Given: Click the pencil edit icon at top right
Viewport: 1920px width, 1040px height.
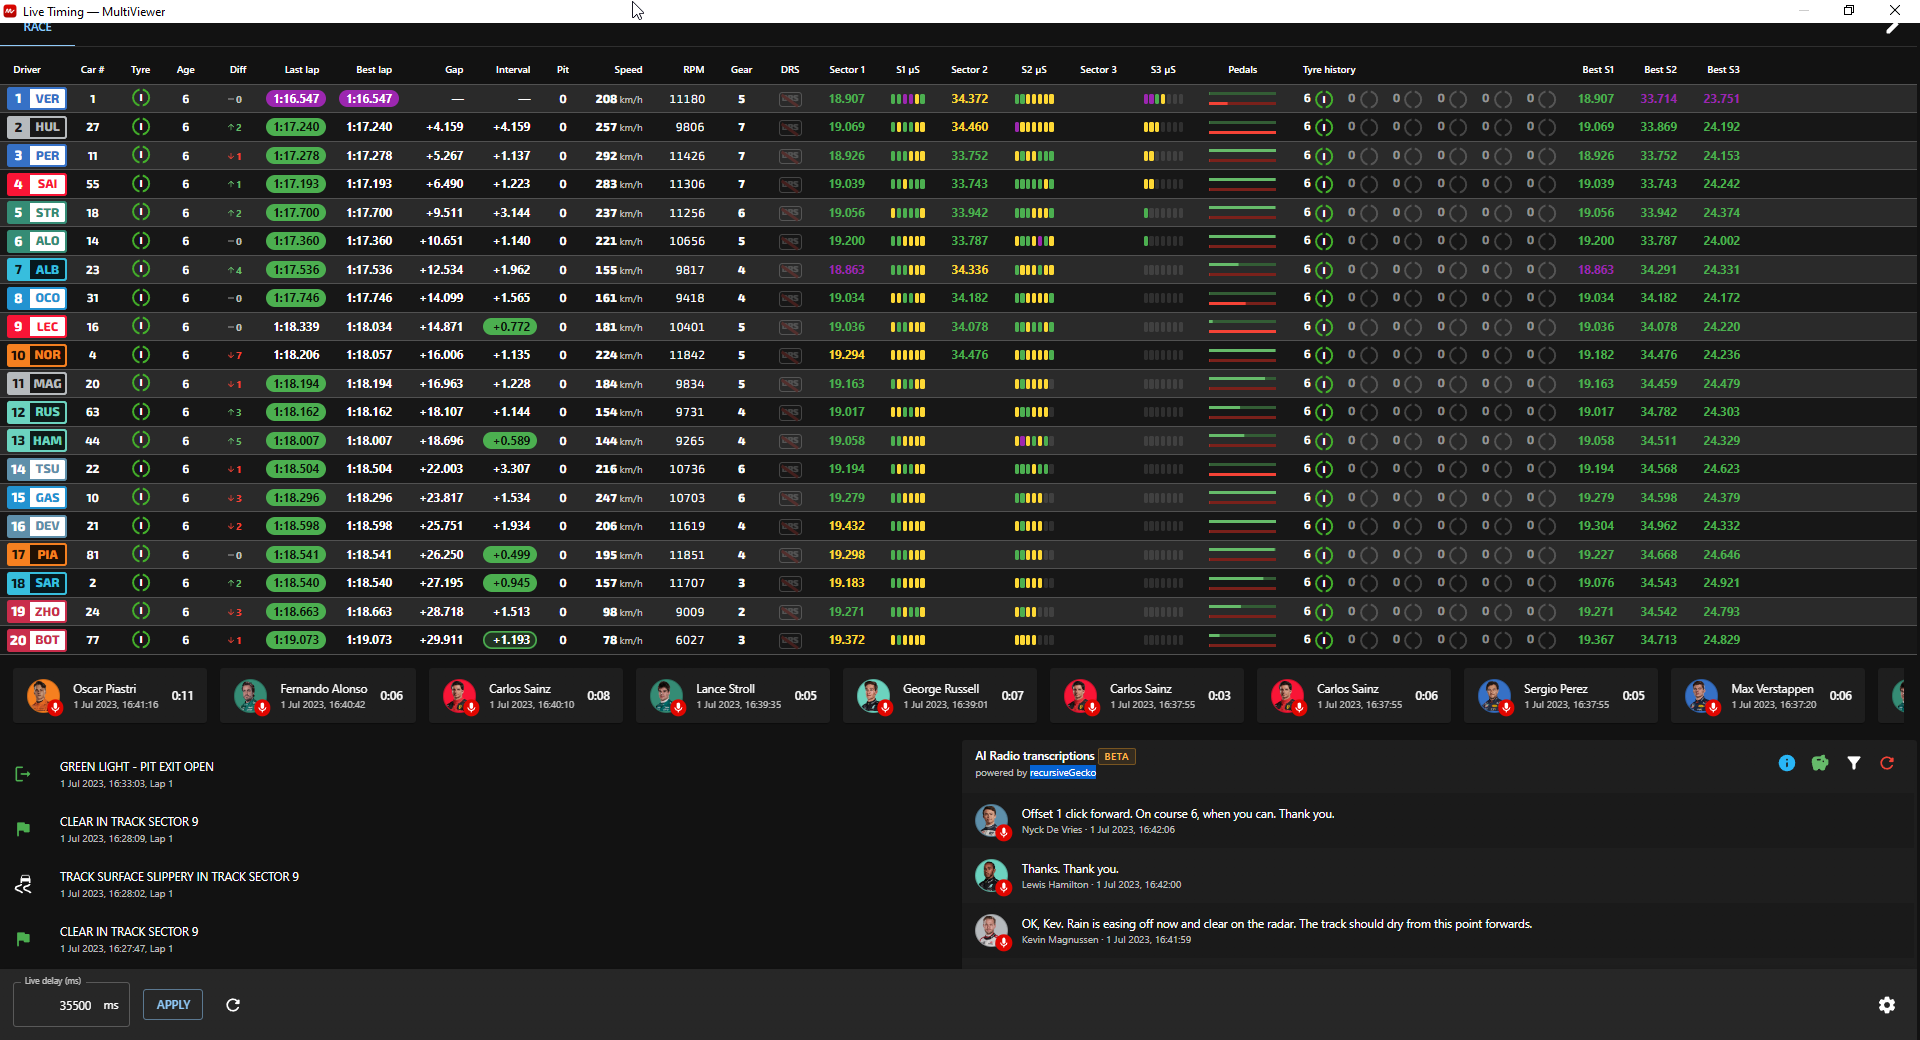Looking at the screenshot, I should (1891, 28).
